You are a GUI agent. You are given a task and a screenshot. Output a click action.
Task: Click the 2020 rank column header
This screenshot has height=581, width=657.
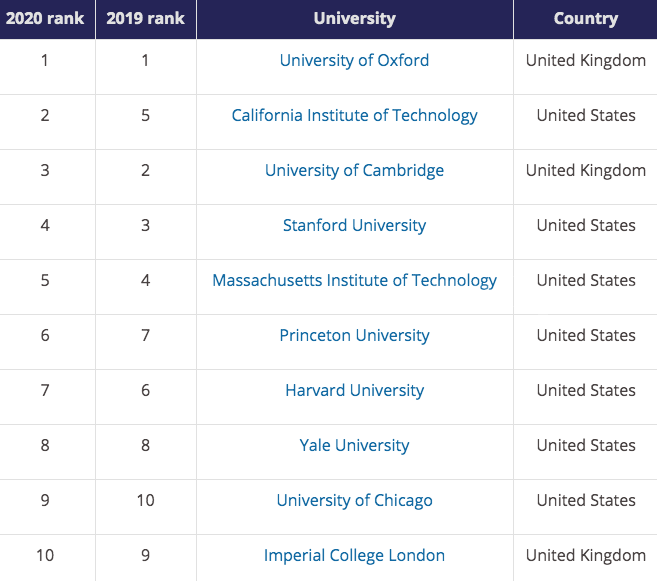point(45,18)
